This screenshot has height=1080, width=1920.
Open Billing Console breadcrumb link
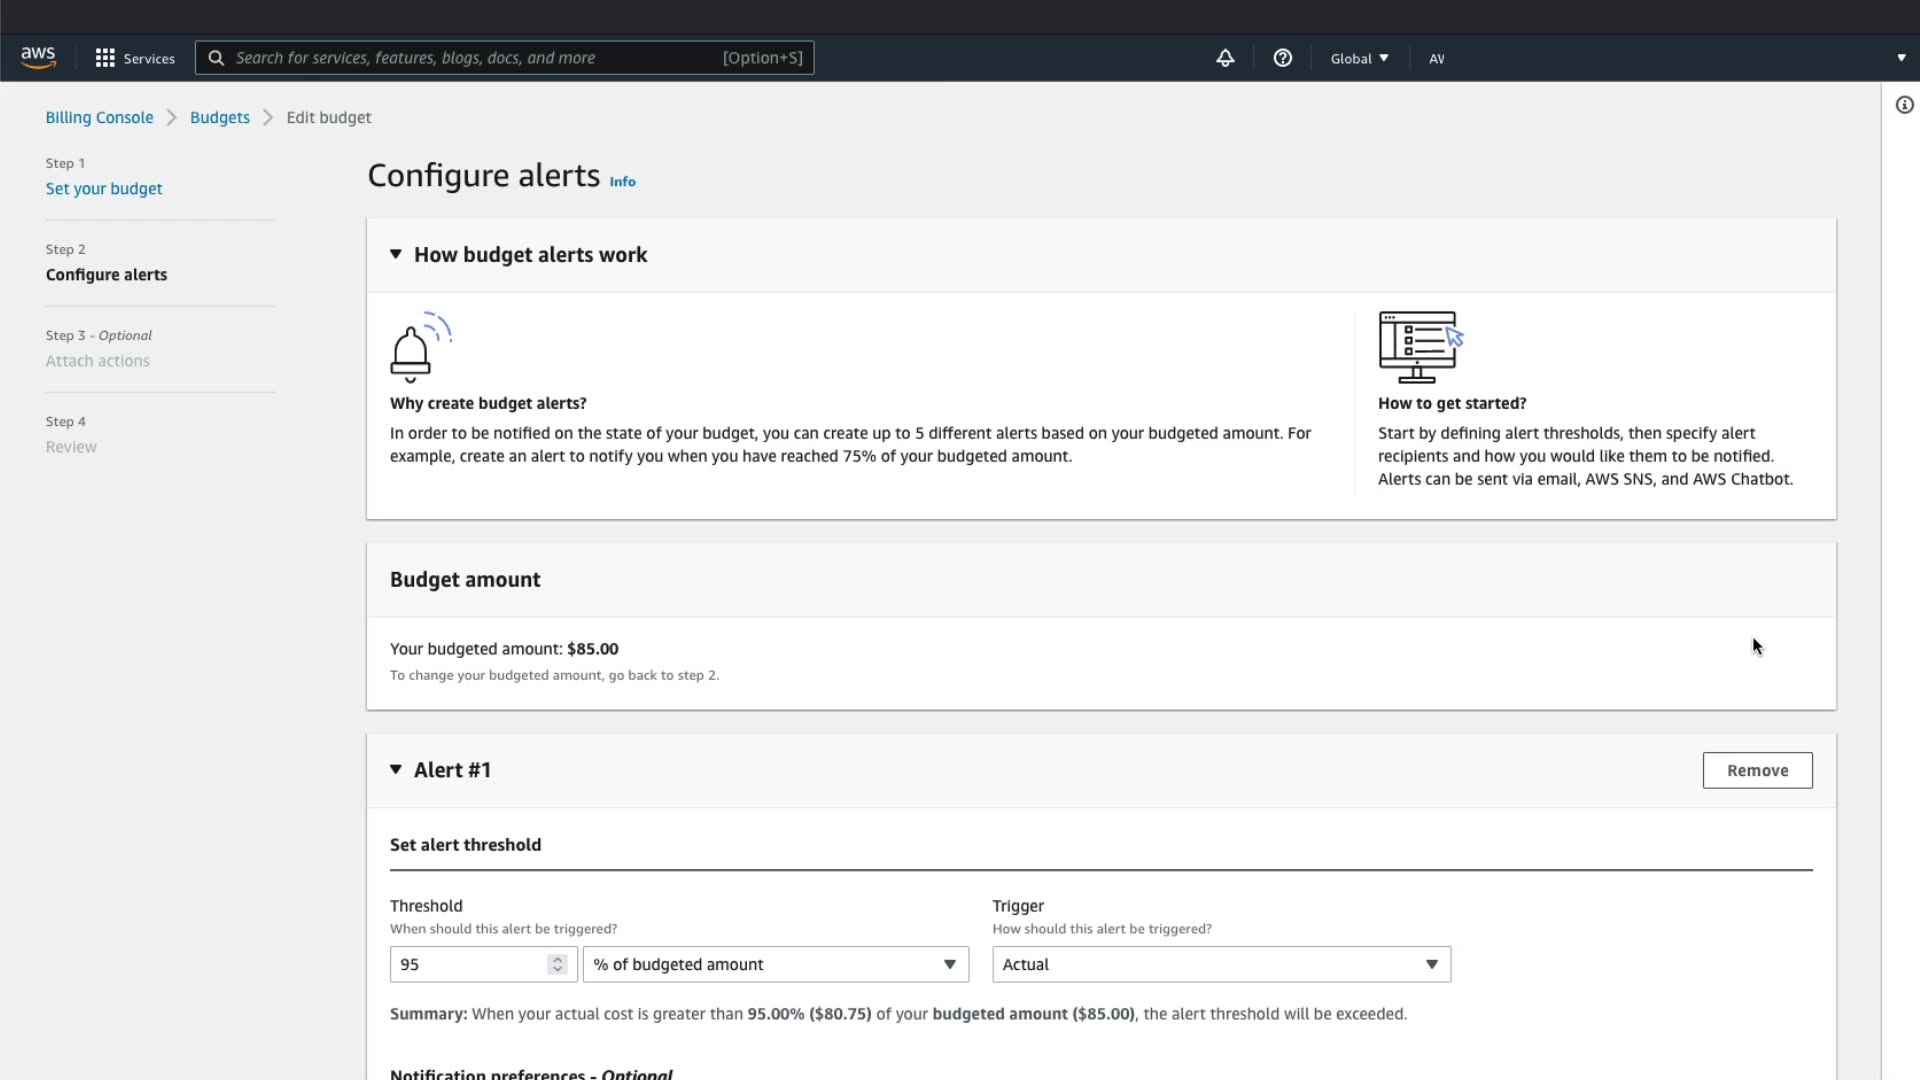(x=99, y=117)
